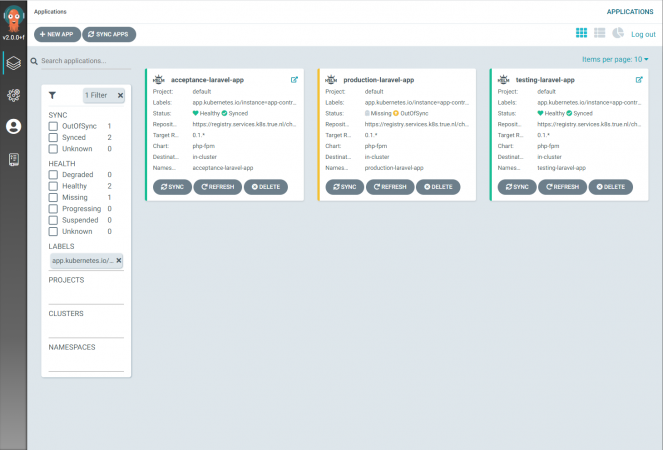The height and width of the screenshot is (450, 663).
Task: Click the Applications breadcrumb text
Action: point(50,11)
